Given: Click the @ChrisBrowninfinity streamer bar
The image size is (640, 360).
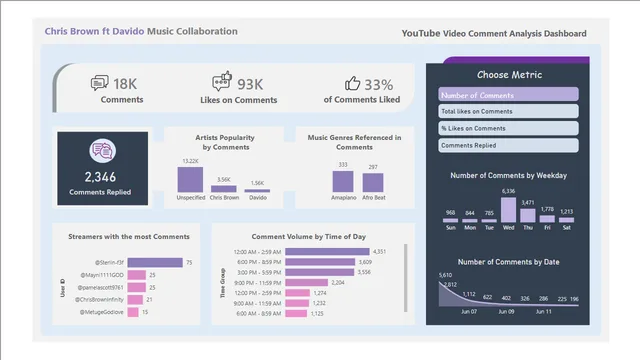Looking at the screenshot, I should (x=135, y=300).
